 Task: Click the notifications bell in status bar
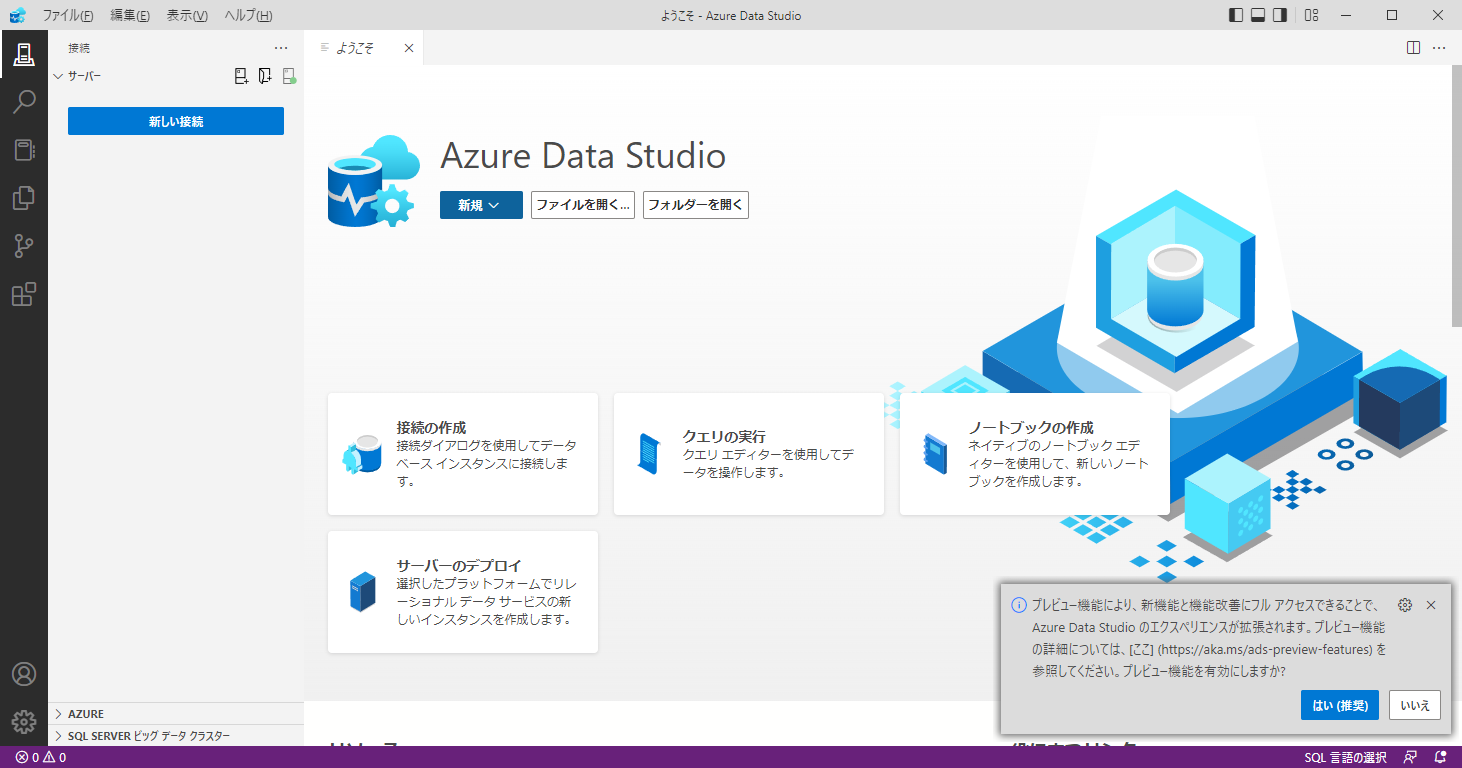(1441, 757)
